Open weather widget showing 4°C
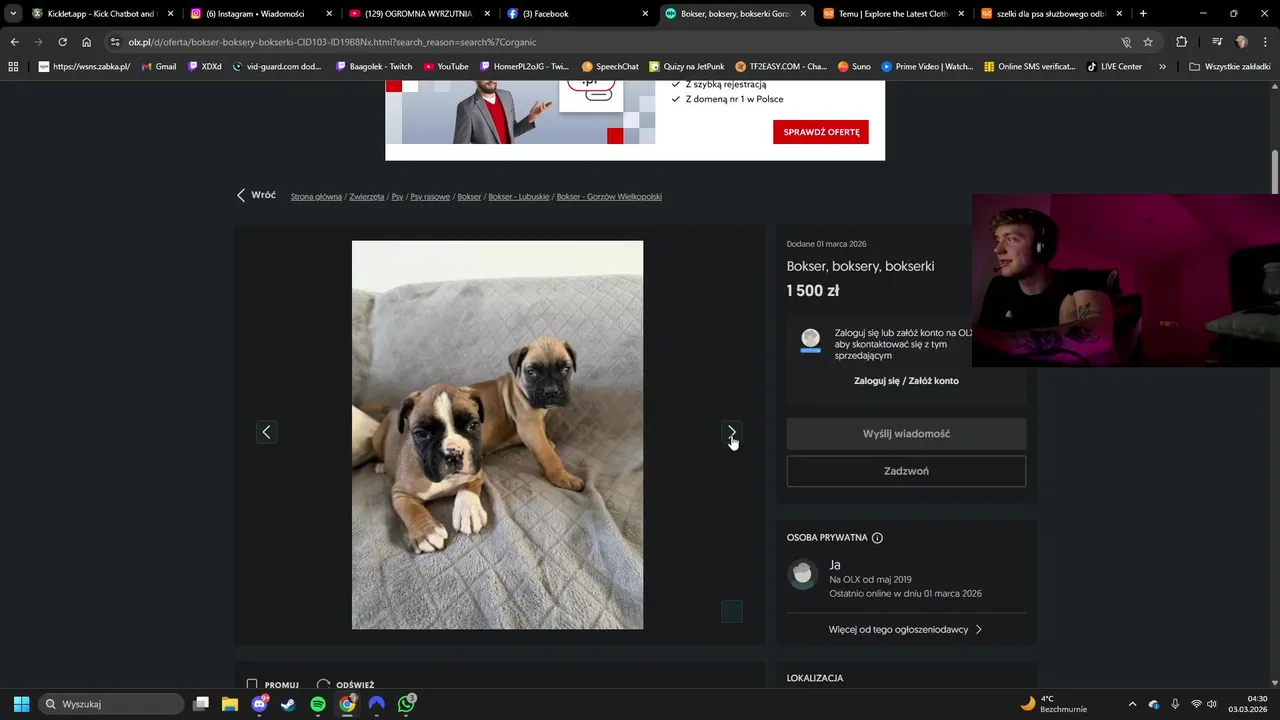The image size is (1280, 720). pos(1054,704)
